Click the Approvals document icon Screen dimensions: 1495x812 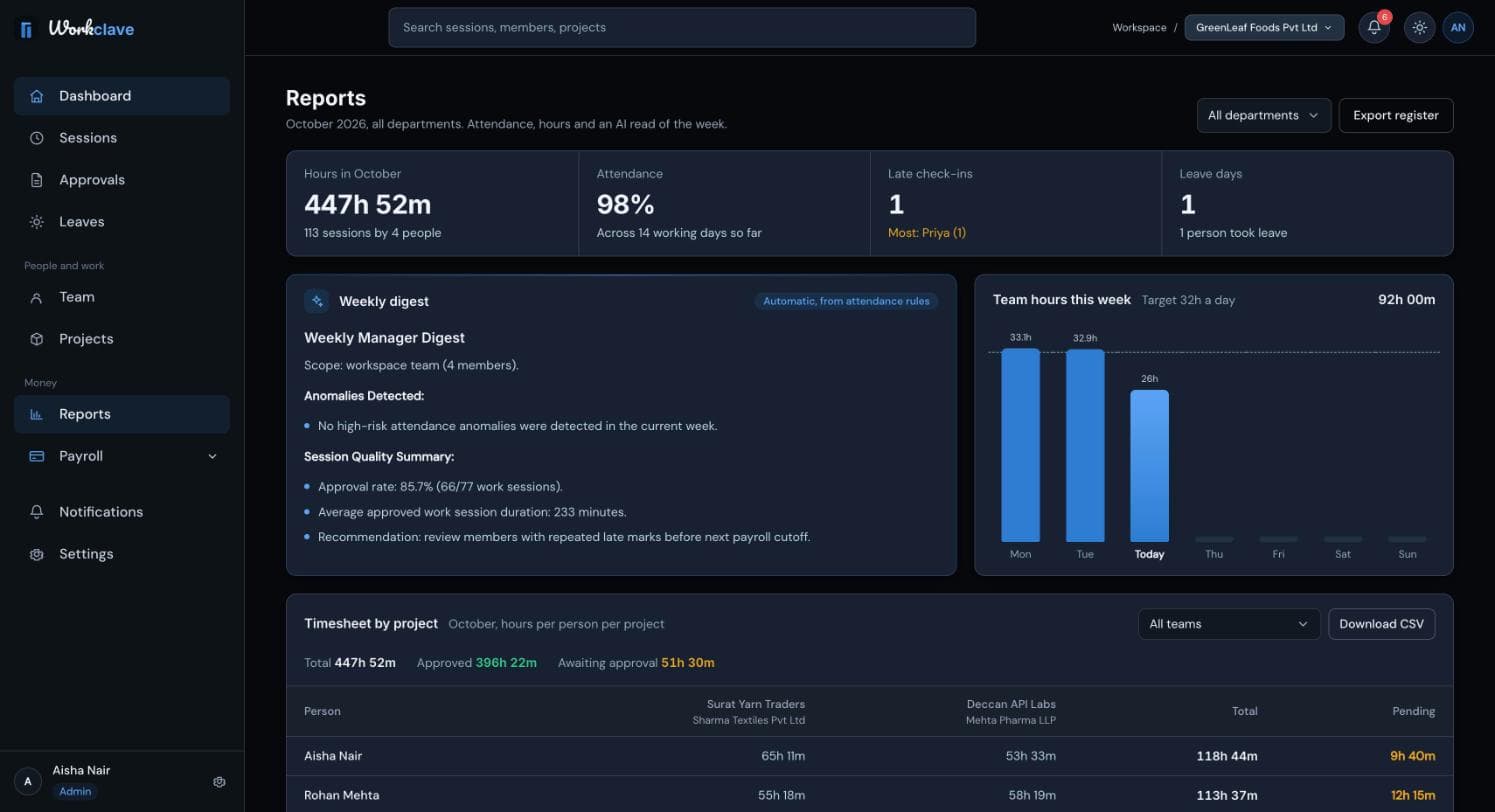[x=37, y=180]
